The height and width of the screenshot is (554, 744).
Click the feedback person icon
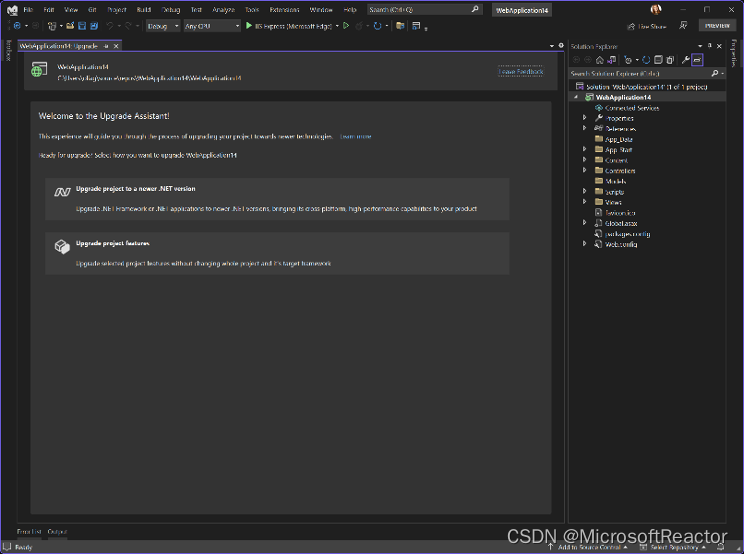(x=683, y=26)
